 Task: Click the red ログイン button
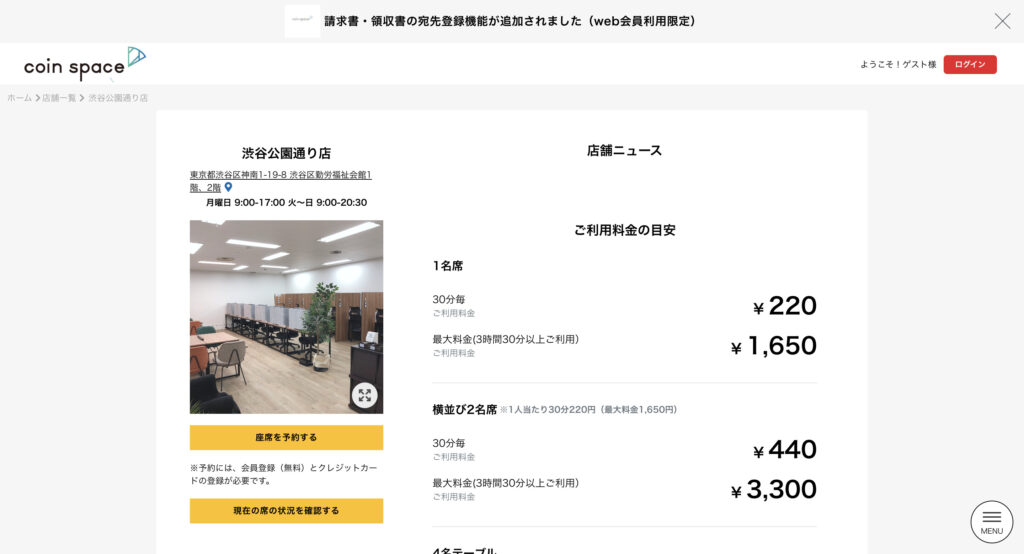point(970,64)
